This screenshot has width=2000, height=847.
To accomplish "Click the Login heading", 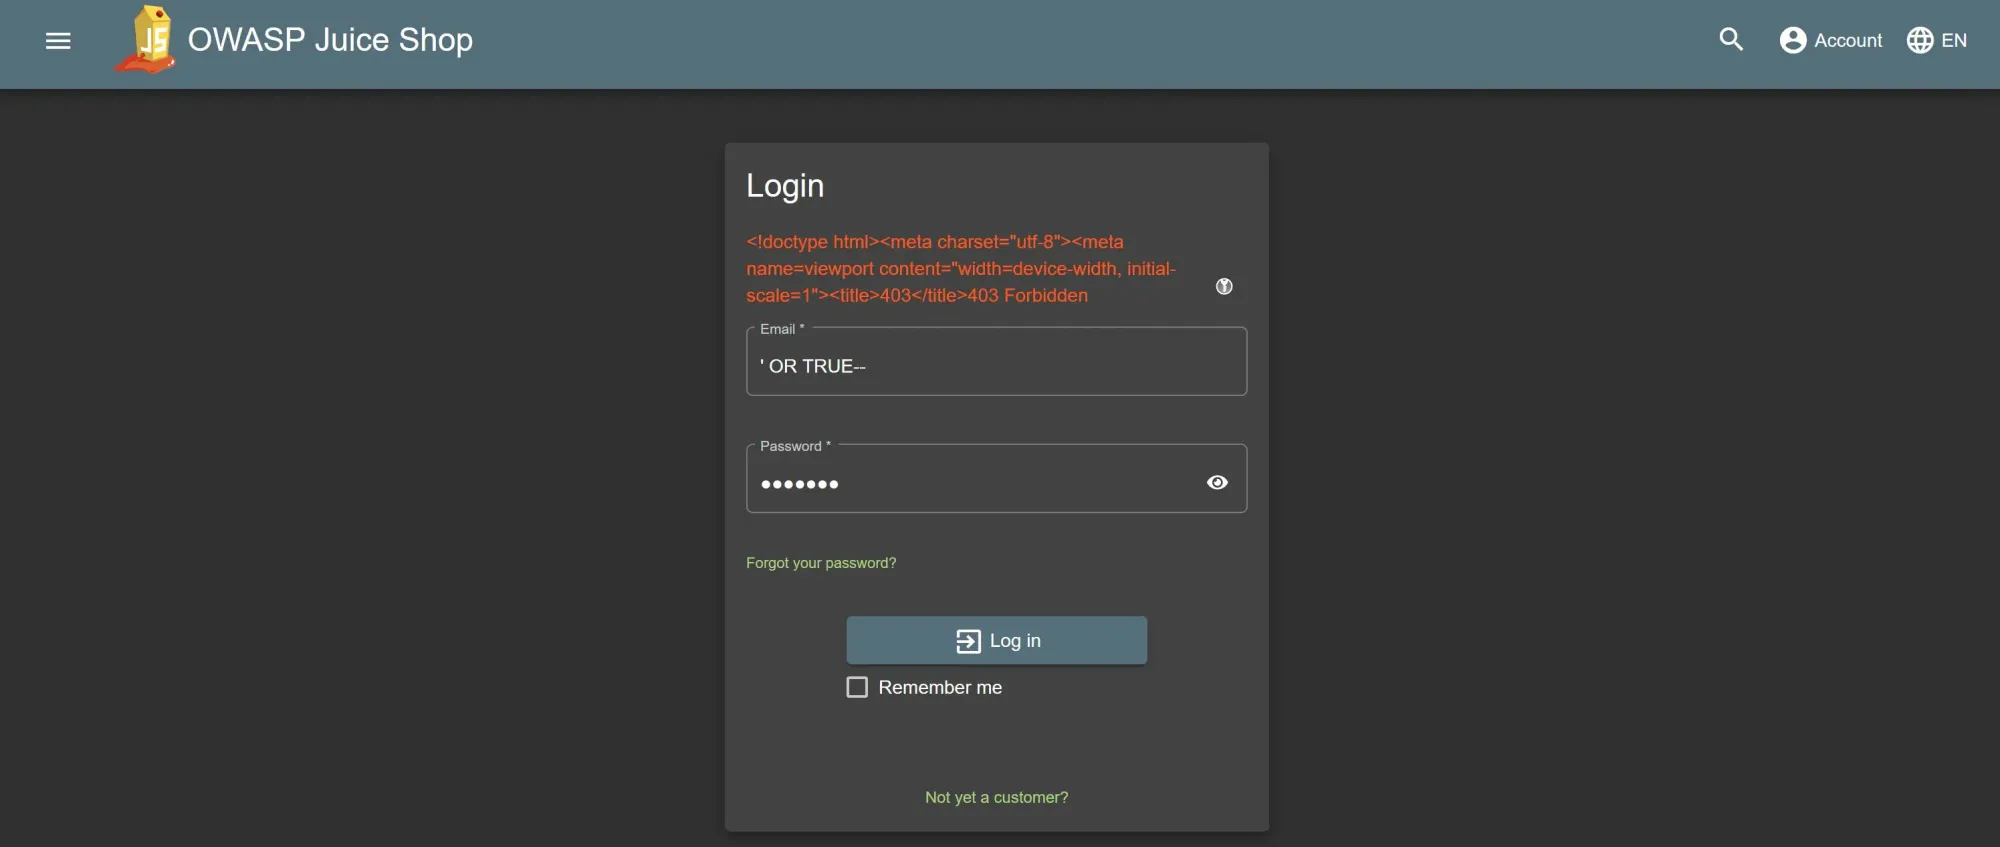I will click(785, 186).
